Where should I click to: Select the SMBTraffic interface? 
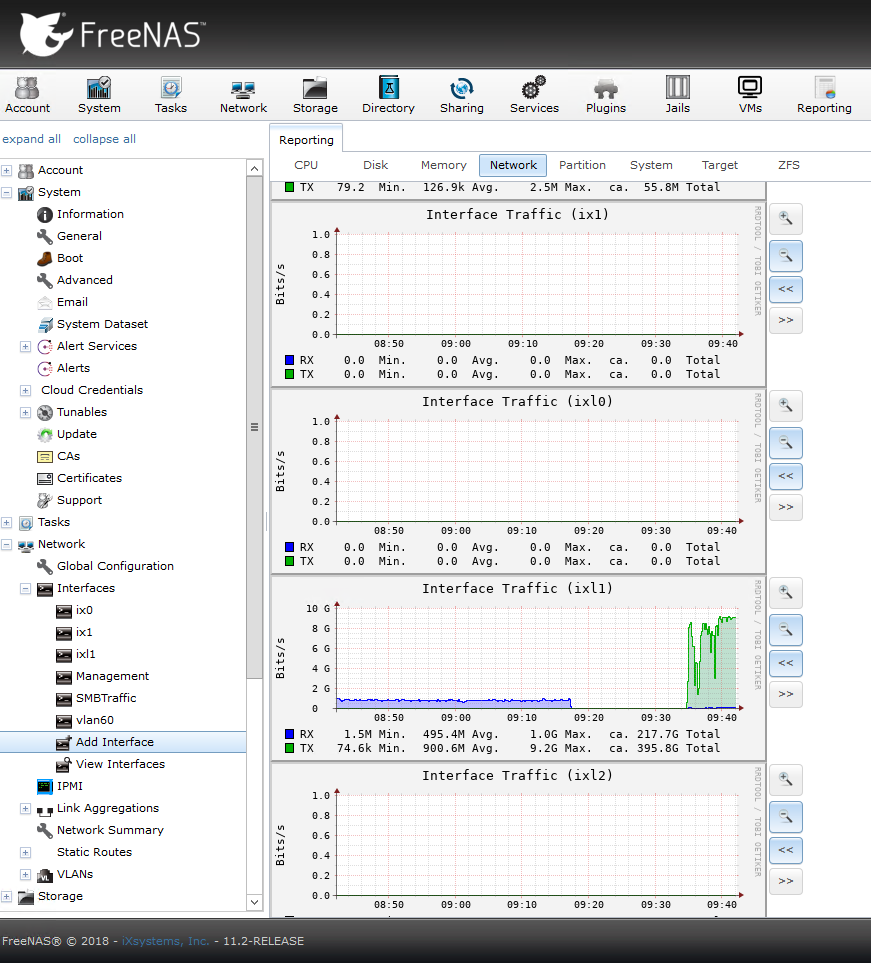[106, 698]
